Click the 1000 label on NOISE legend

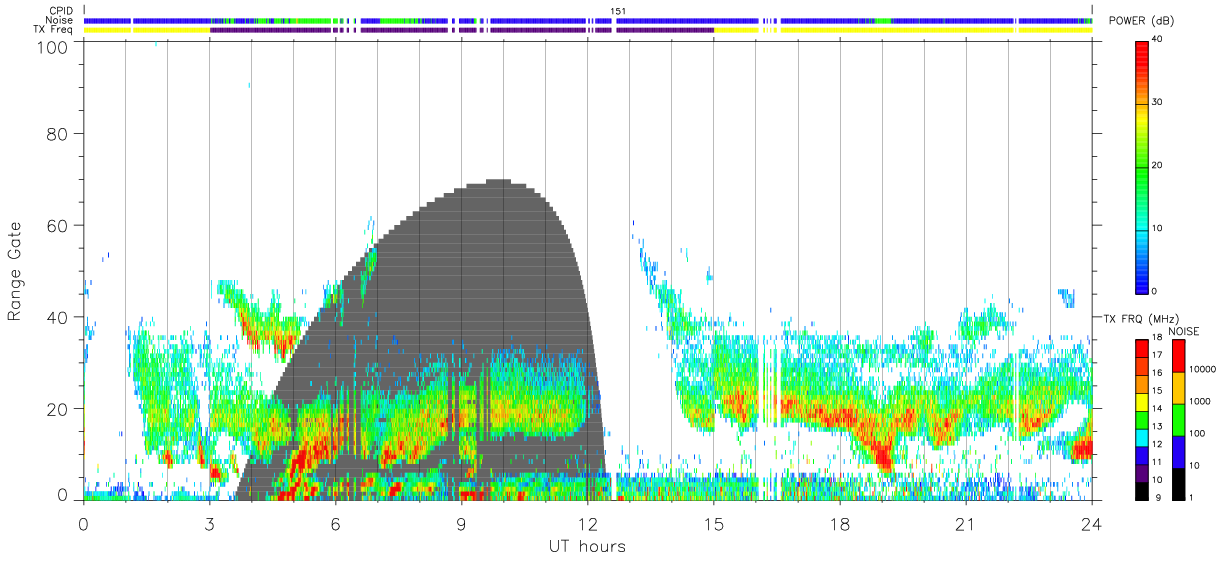1200,401
